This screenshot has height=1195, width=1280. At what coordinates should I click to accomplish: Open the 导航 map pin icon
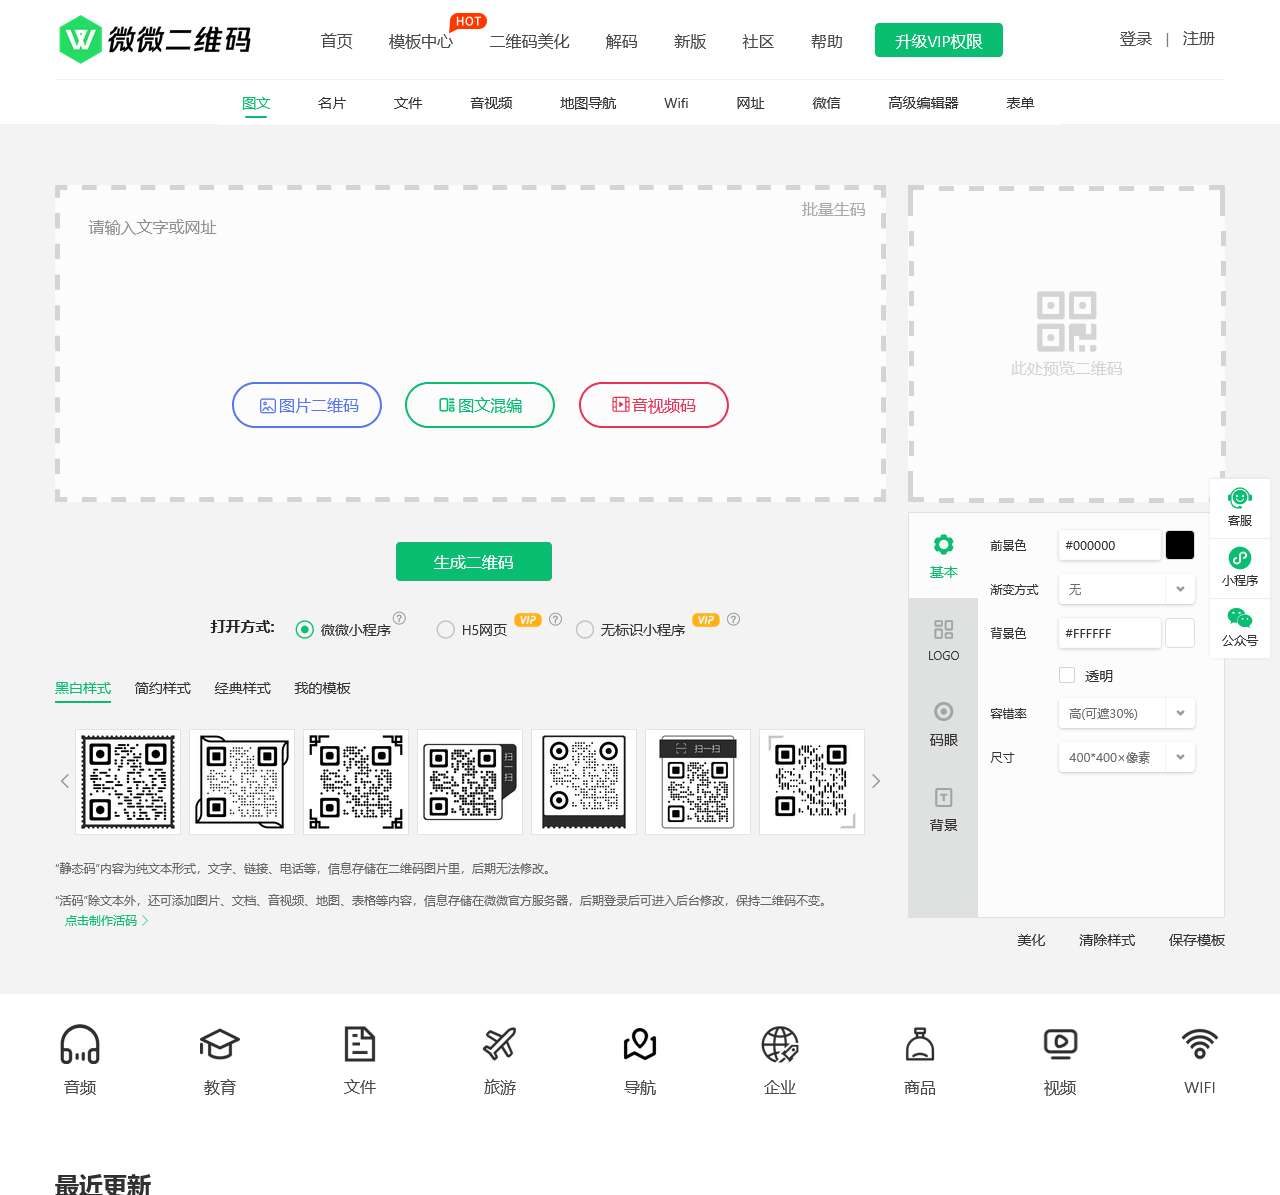(640, 1044)
